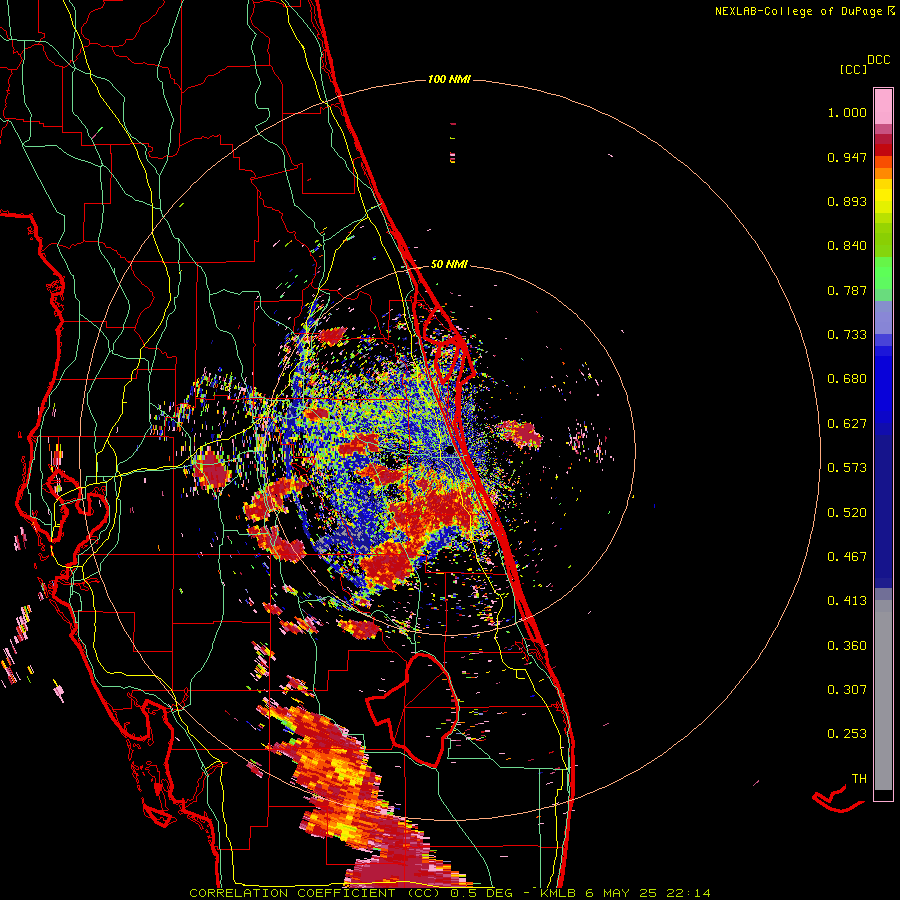Click the 0.253 scale value
This screenshot has width=900, height=900.
coord(847,734)
